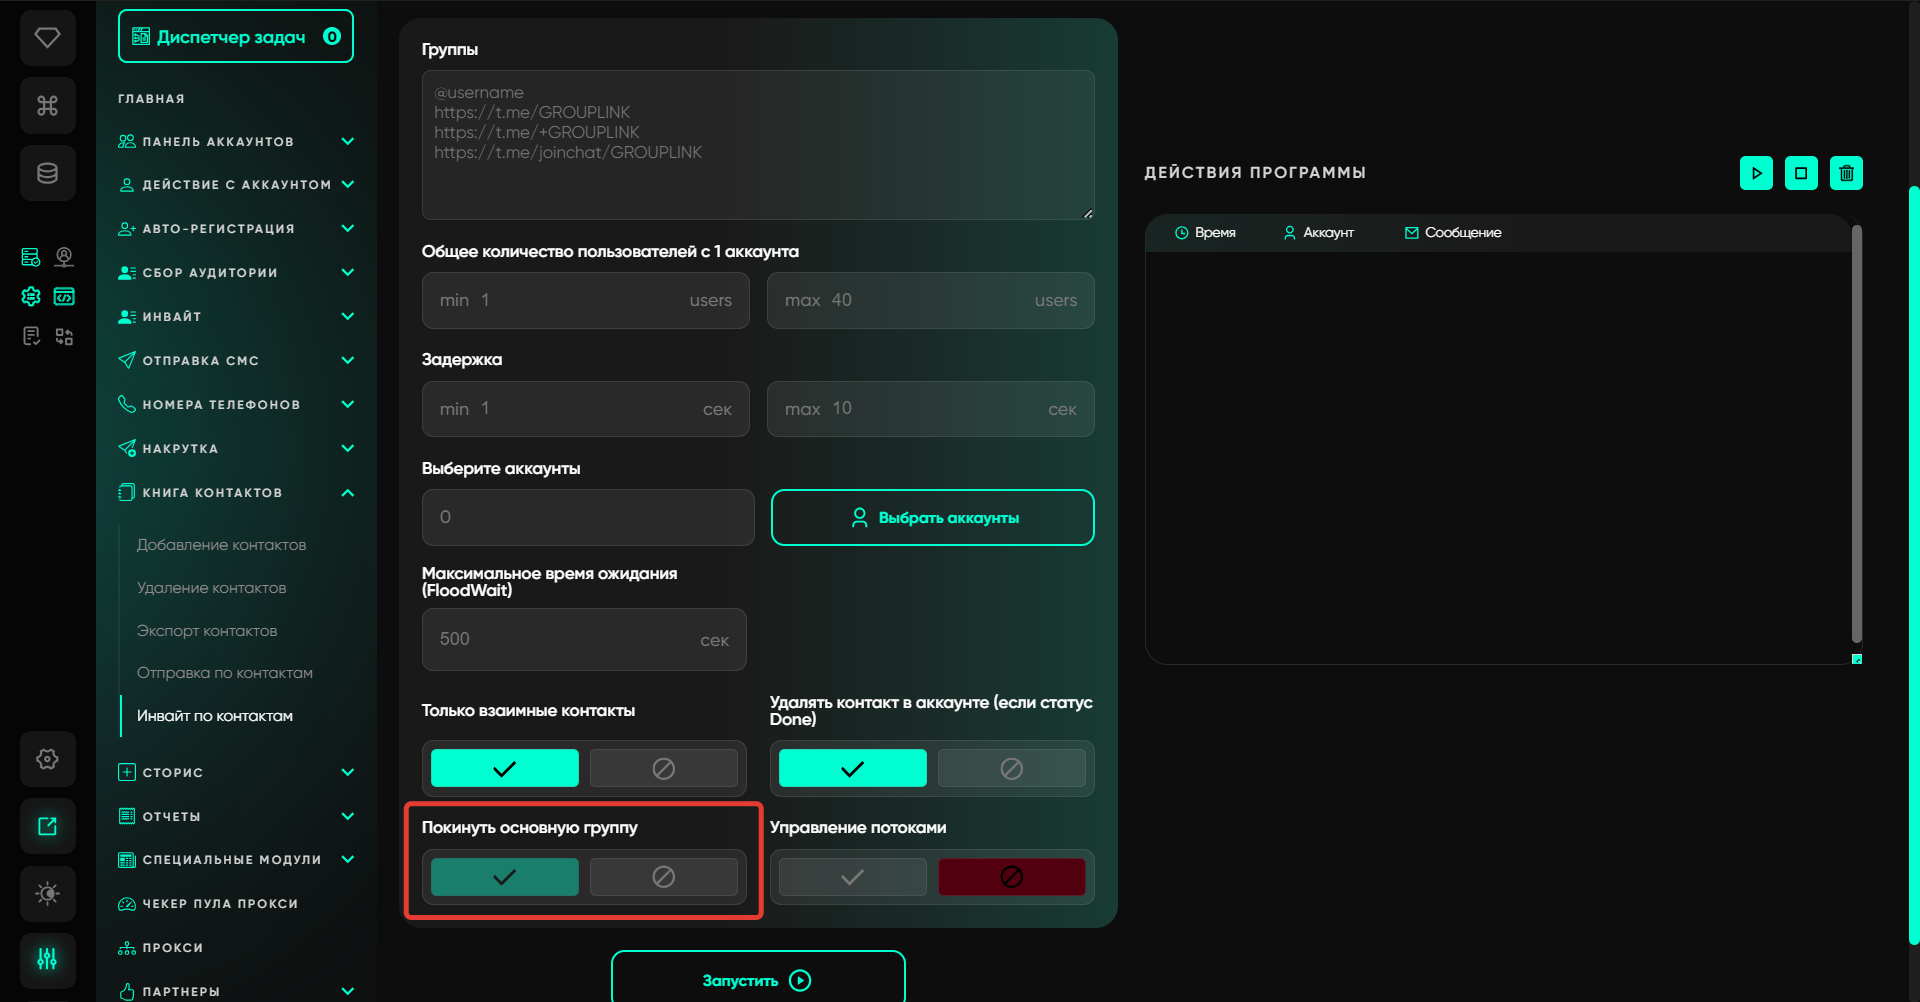
Task: Click the diamond icon at top left
Action: coord(47,38)
